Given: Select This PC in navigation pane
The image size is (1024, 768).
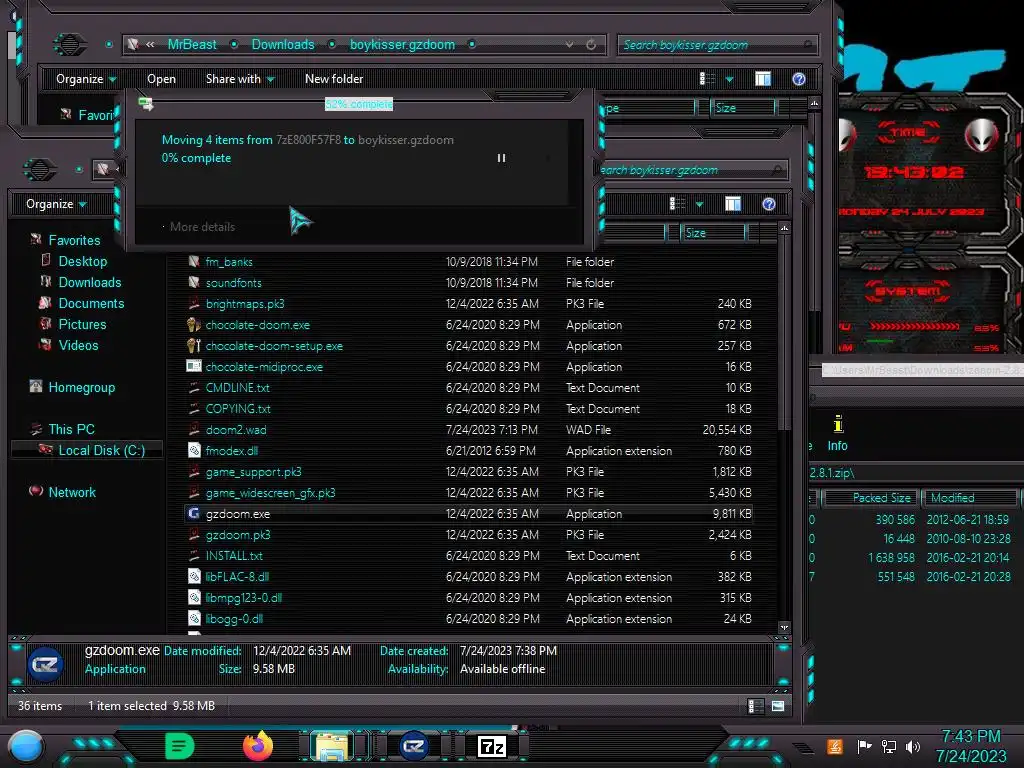Looking at the screenshot, I should point(71,429).
